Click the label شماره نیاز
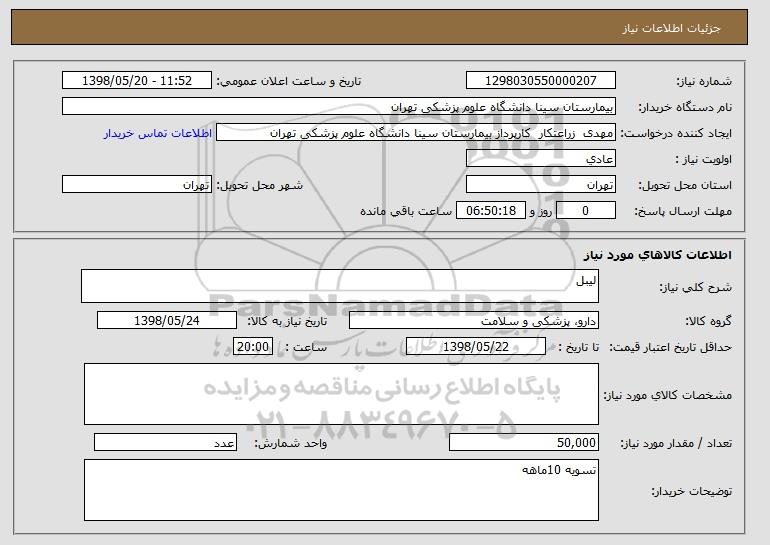 coord(704,82)
